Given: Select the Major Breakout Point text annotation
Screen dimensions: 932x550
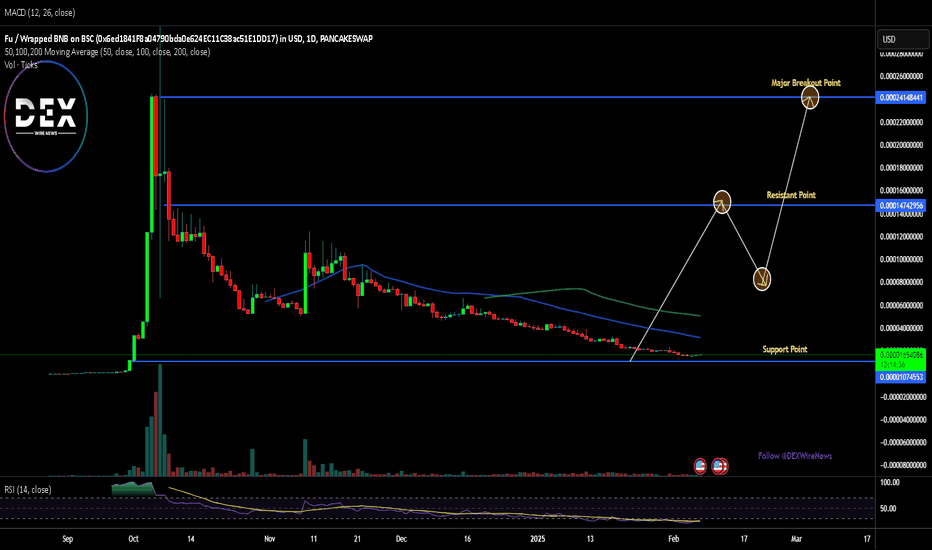Looking at the screenshot, I should pyautogui.click(x=805, y=83).
